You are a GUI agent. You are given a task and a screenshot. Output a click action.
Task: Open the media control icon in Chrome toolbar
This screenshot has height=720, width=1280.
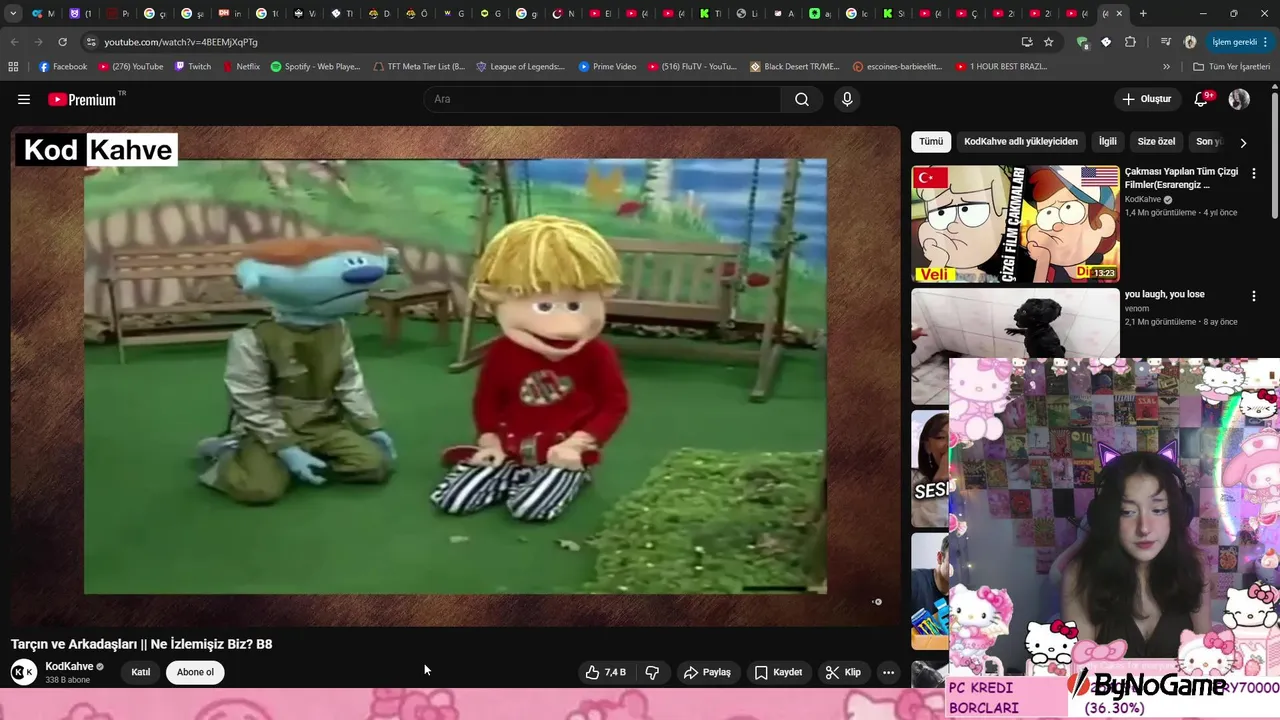point(1166,42)
